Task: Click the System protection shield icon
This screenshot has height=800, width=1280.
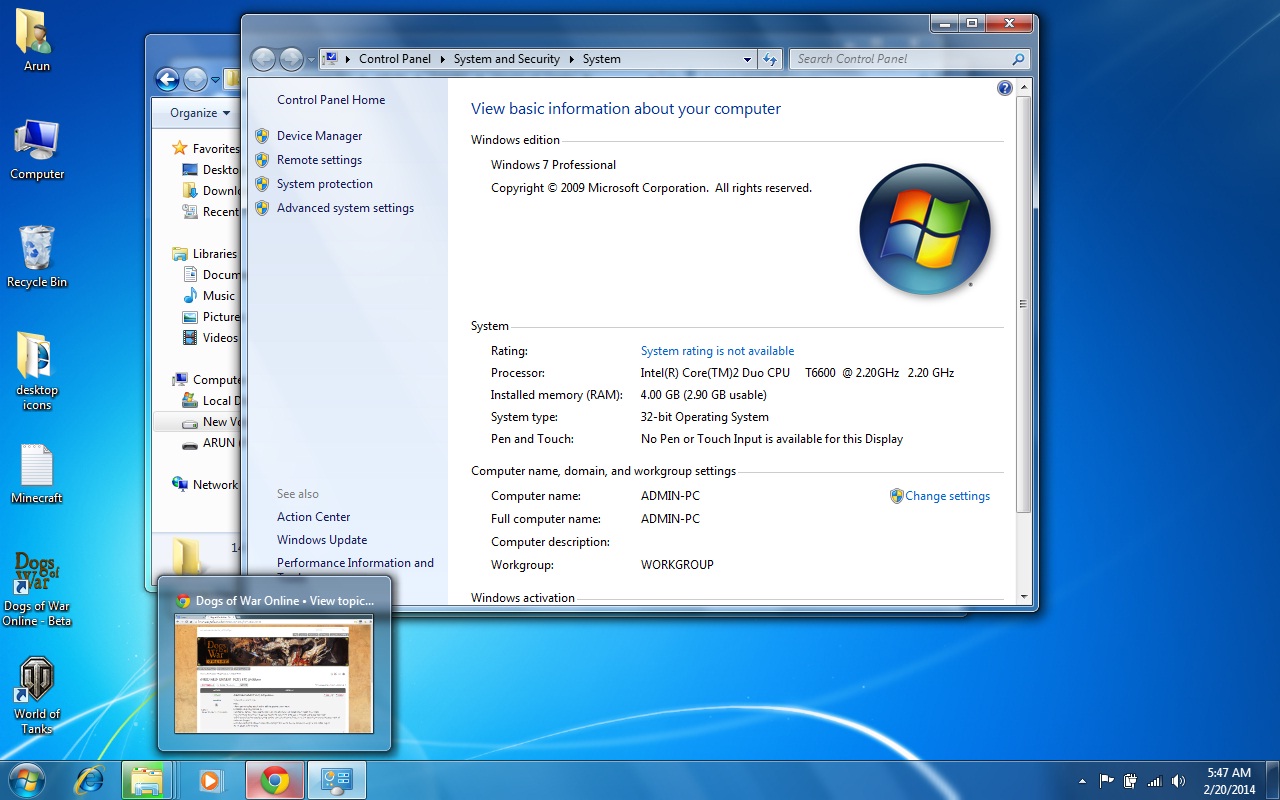Action: [262, 184]
